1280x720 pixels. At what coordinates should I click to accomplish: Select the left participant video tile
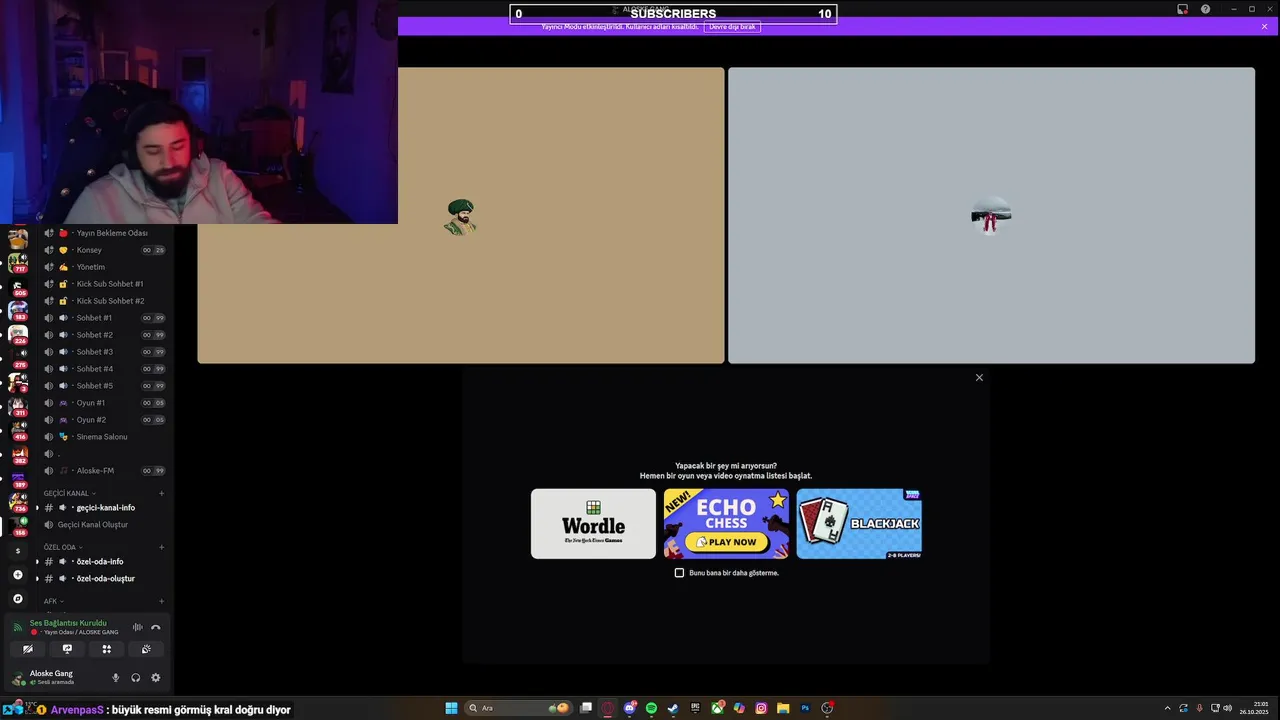tap(460, 215)
